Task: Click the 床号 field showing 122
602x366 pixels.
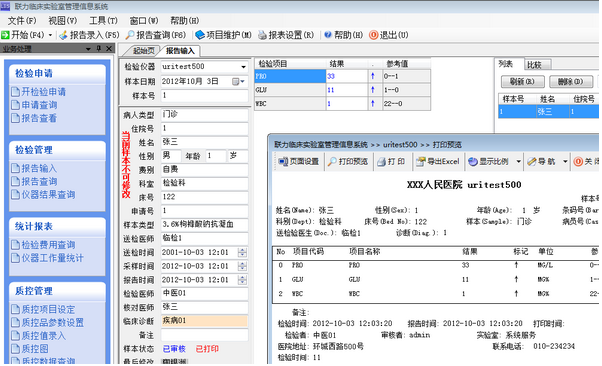Action: [204, 197]
